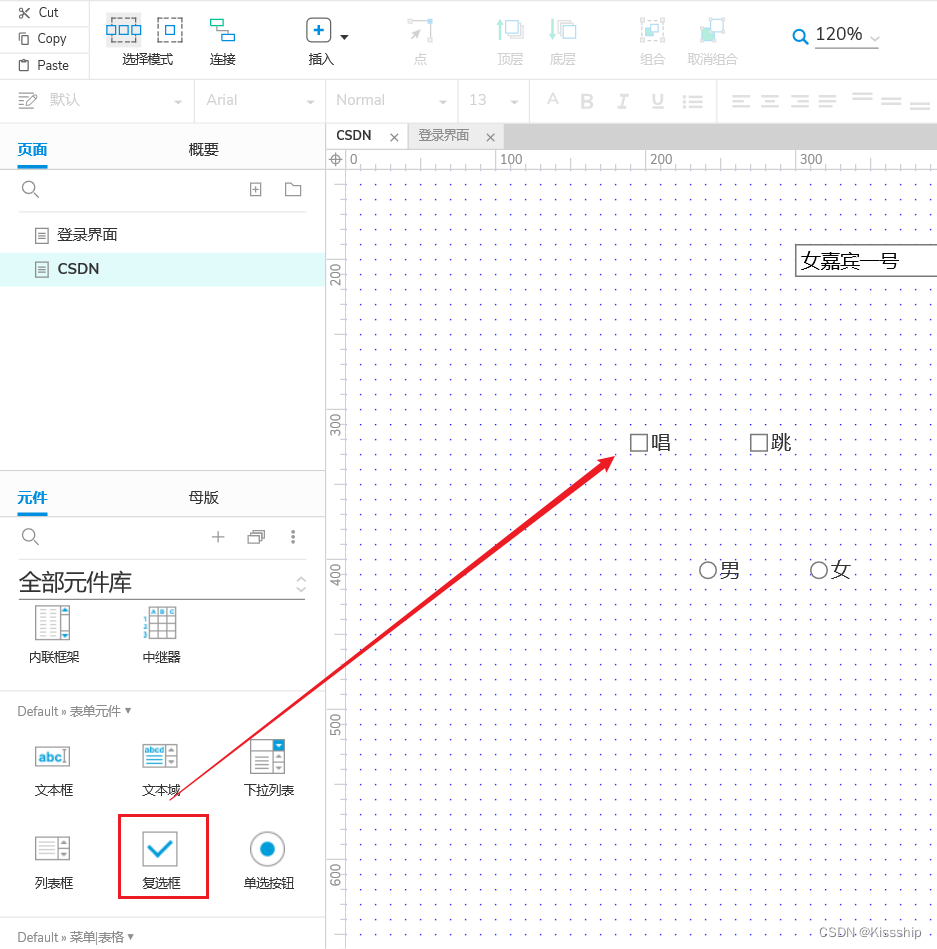Click the pages panel search icon
The height and width of the screenshot is (949, 937).
(30, 189)
